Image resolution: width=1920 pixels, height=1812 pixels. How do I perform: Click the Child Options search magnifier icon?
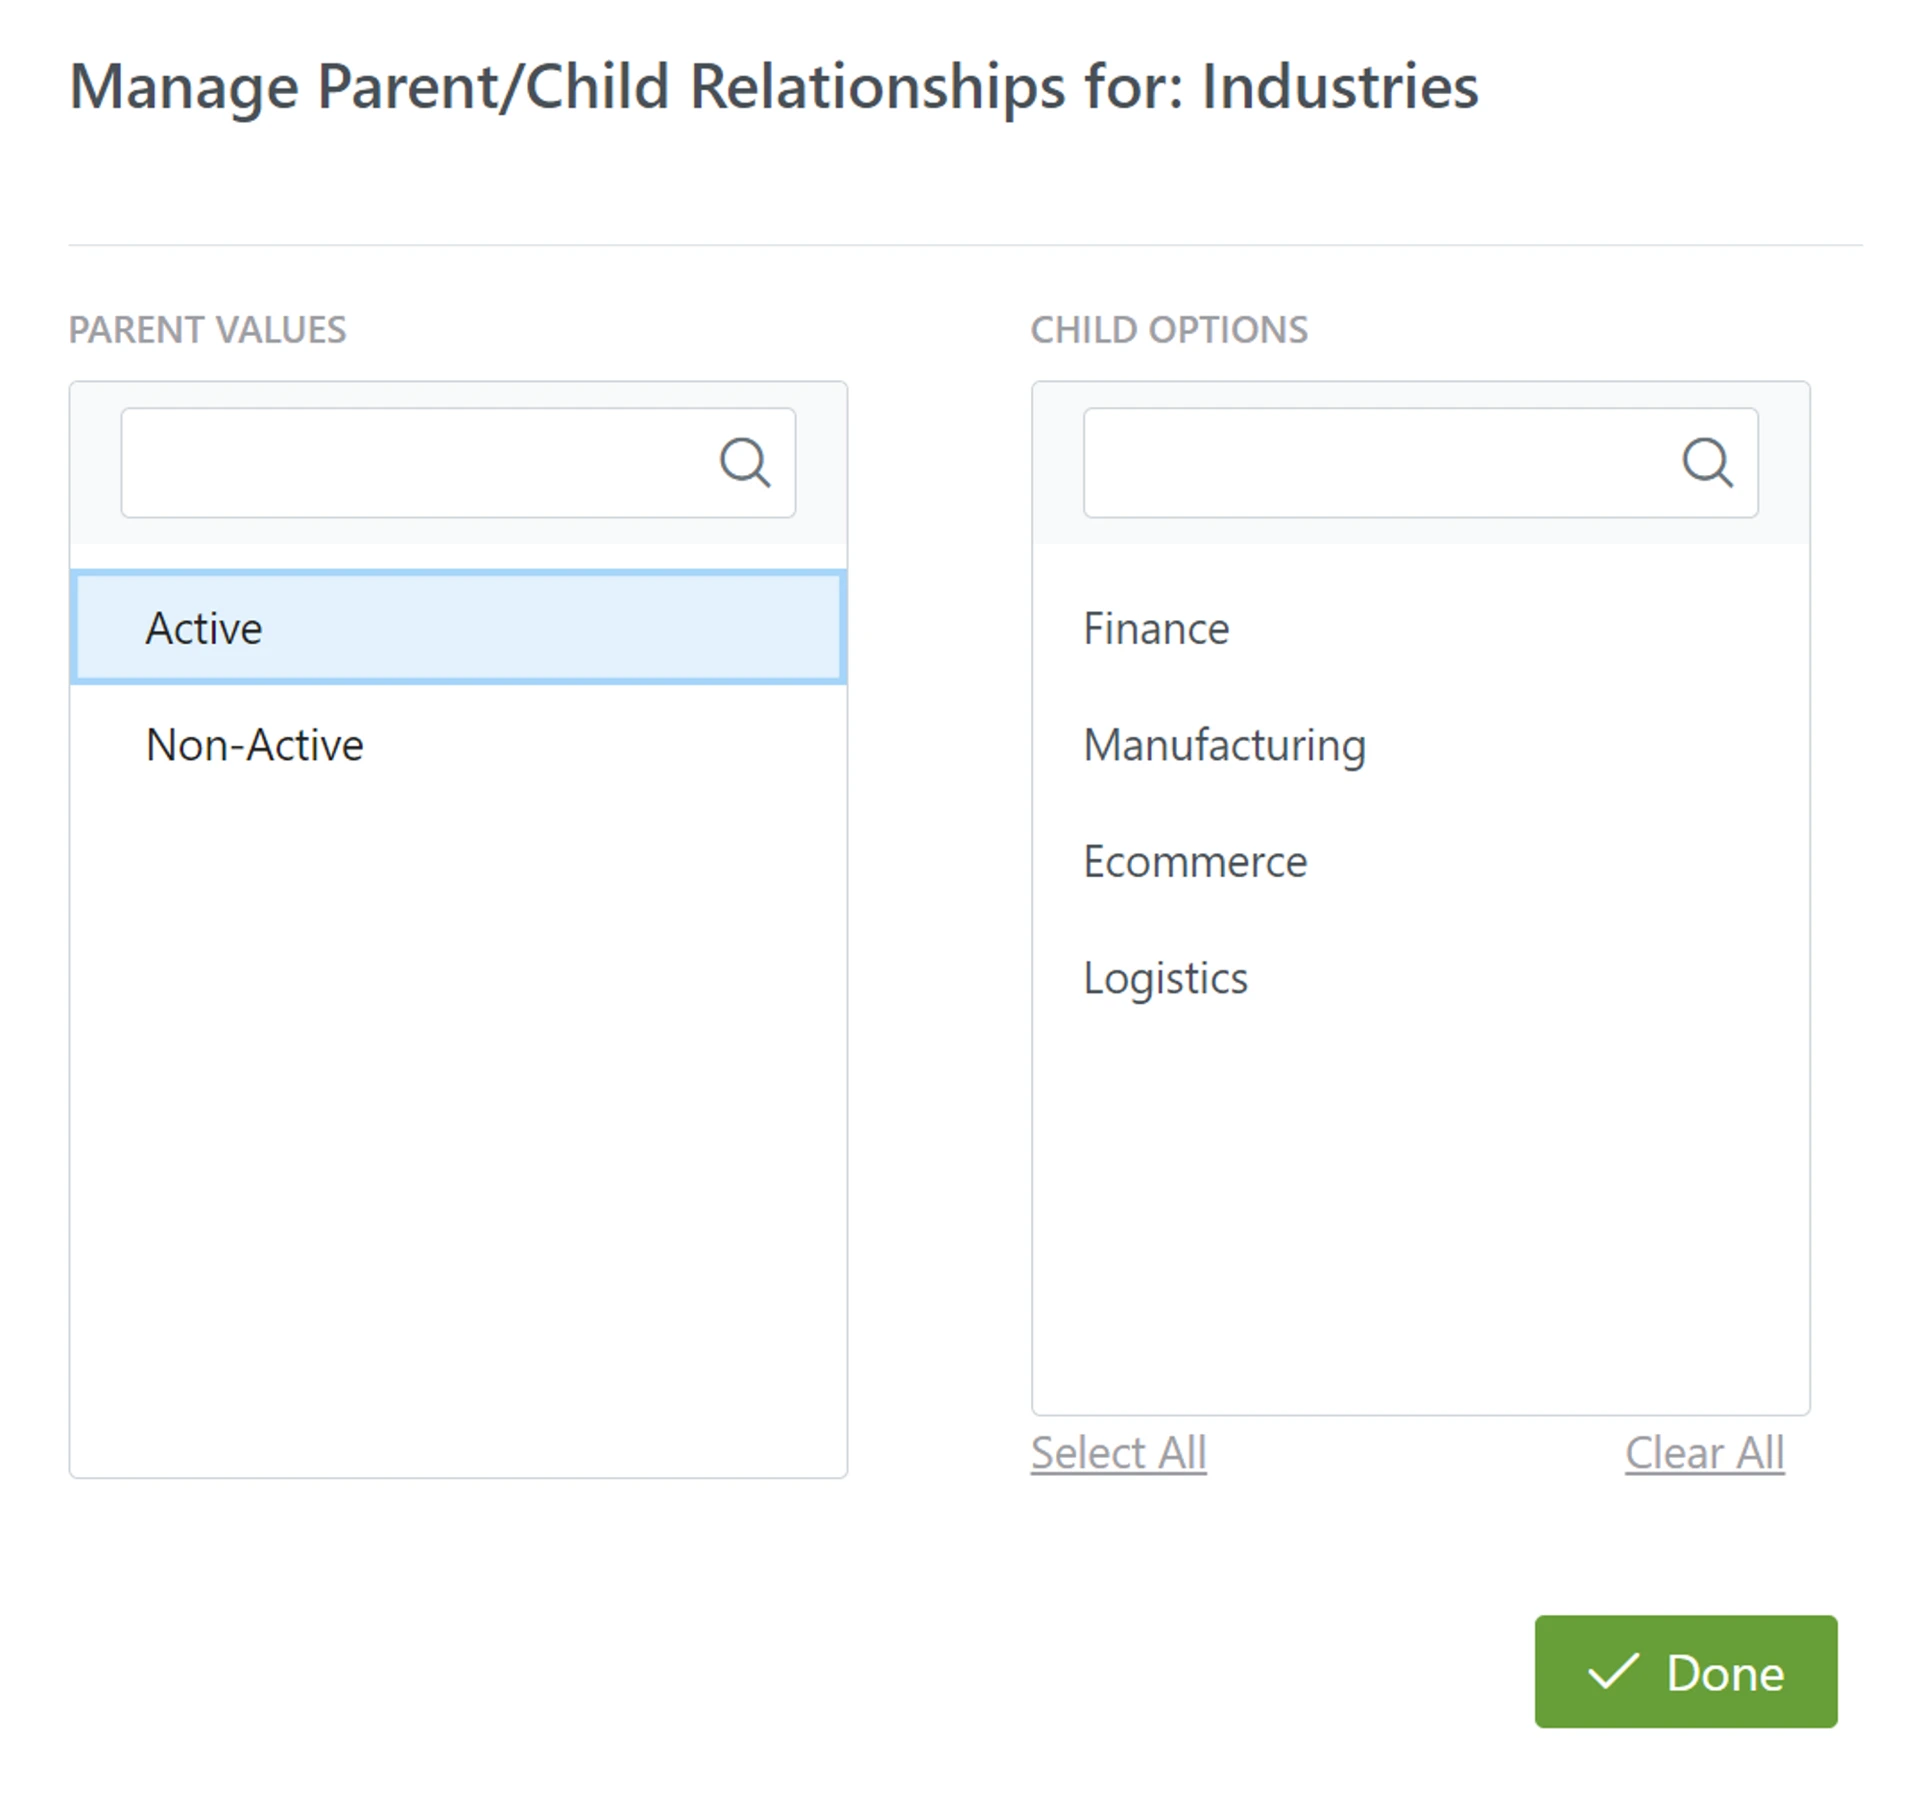pyautogui.click(x=1707, y=462)
